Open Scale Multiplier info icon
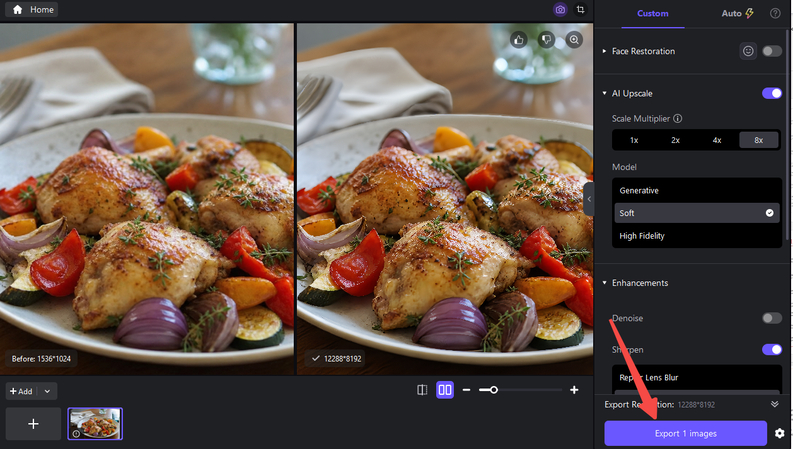 pyautogui.click(x=678, y=118)
